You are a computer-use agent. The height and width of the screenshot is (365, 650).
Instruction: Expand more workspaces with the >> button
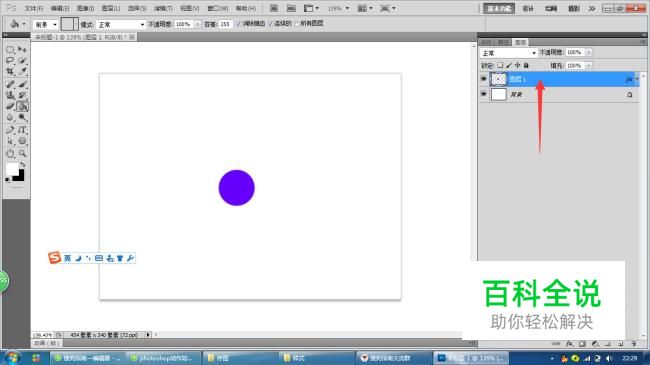pos(592,8)
